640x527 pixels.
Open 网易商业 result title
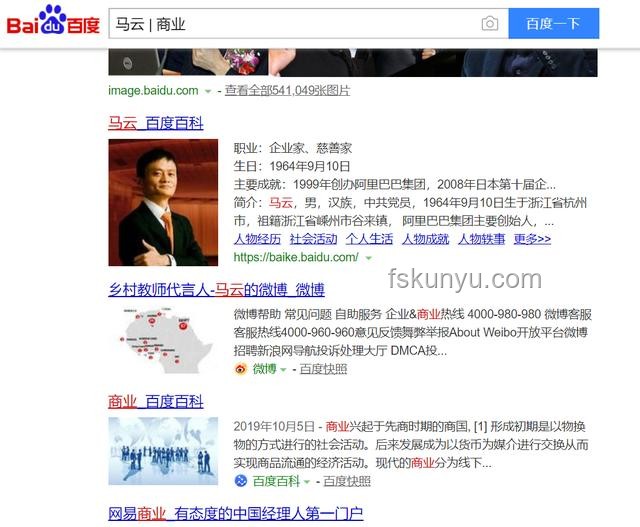tap(236, 513)
